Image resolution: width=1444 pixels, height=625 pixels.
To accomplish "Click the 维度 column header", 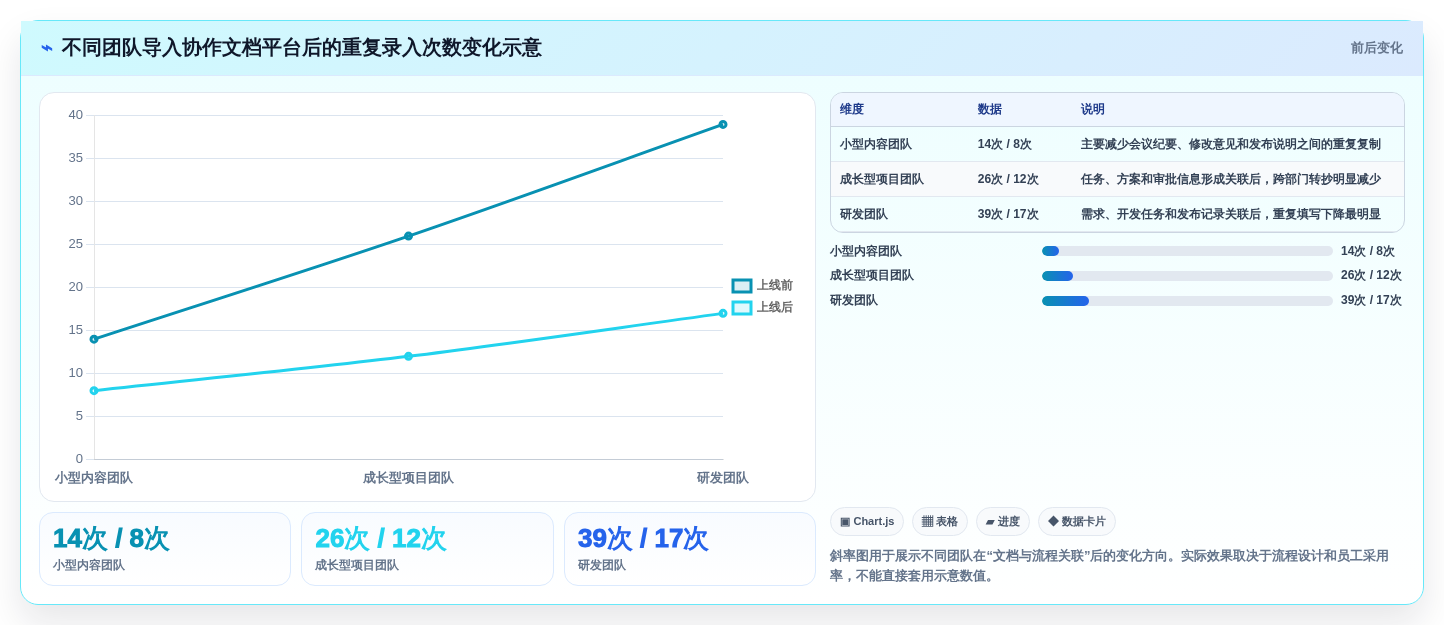I will (x=852, y=110).
